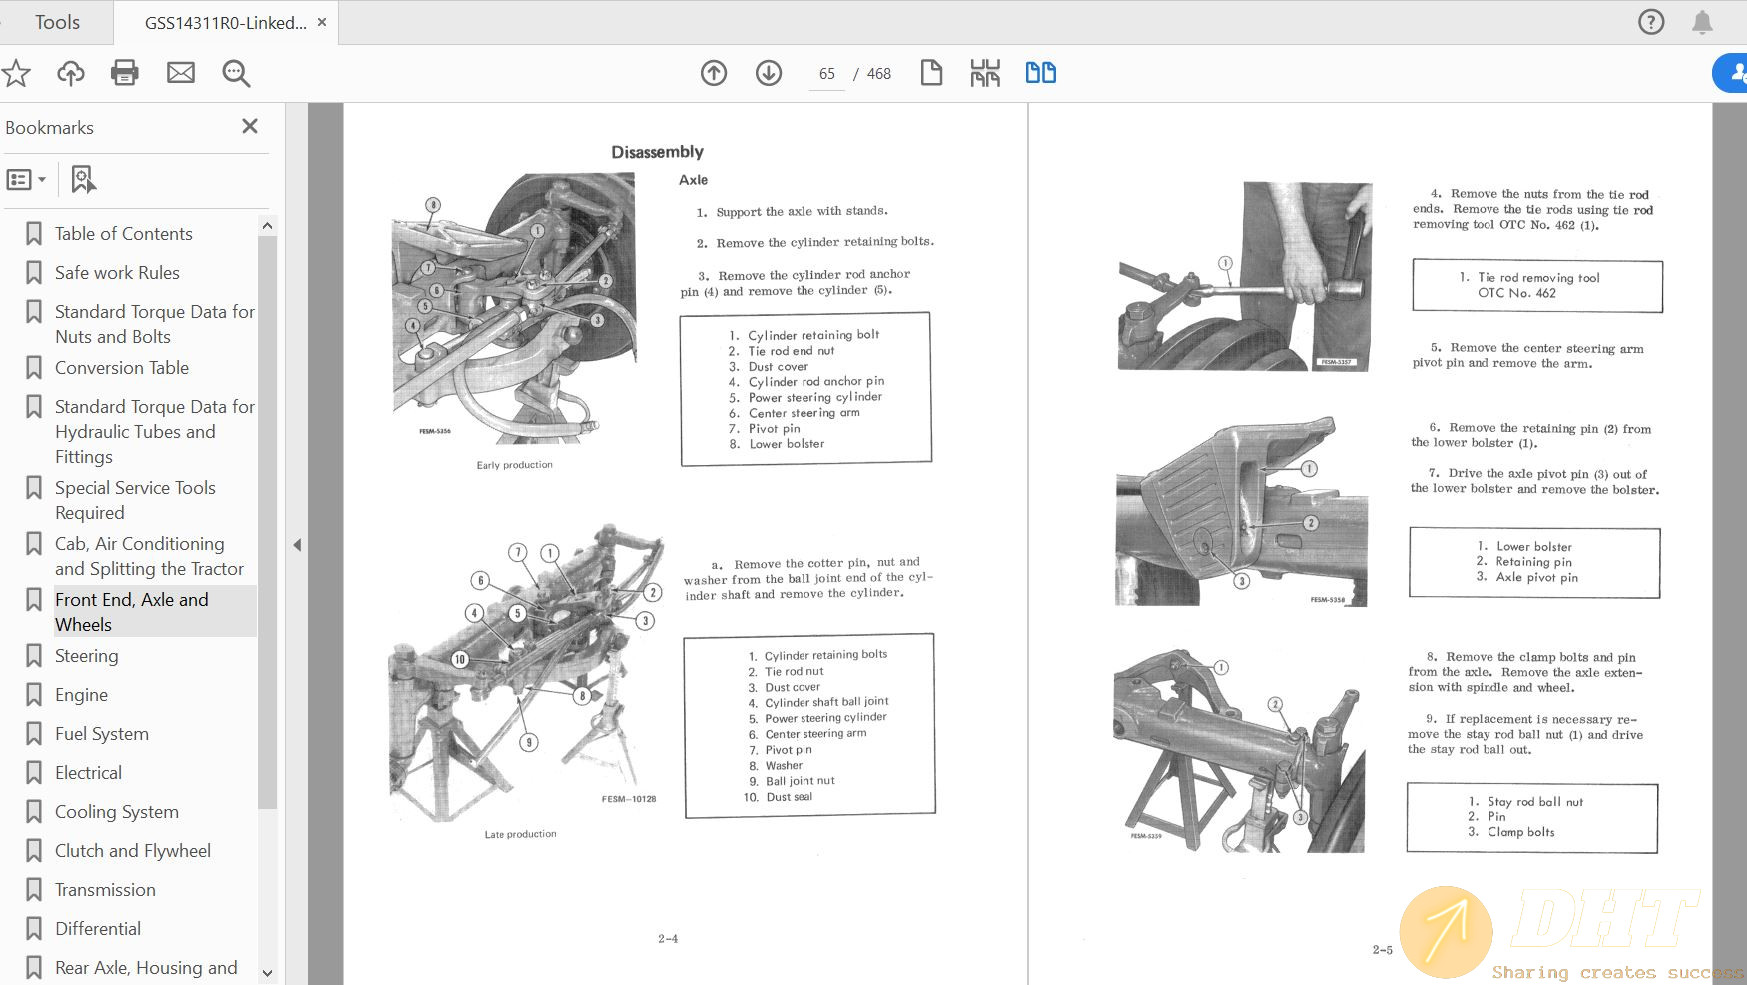Screen dimensions: 1747x985
Task: Click the envelope email icon
Action: coord(181,73)
